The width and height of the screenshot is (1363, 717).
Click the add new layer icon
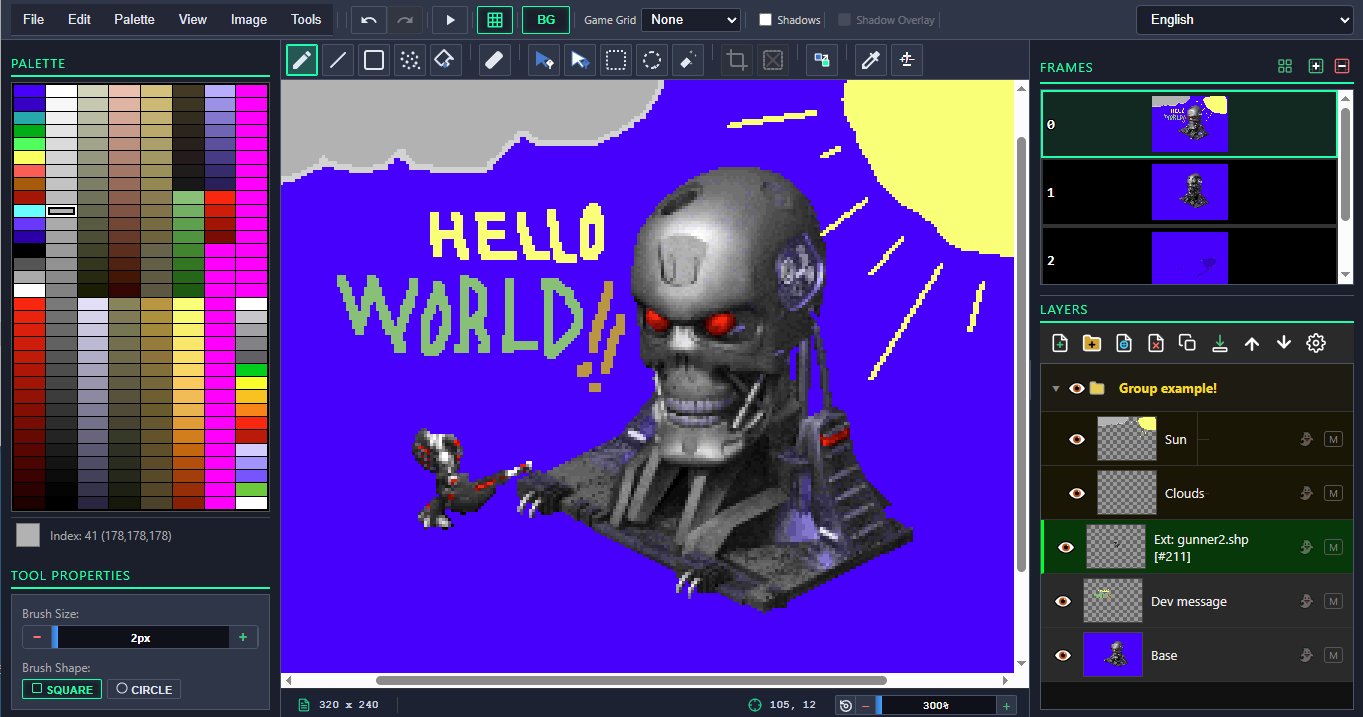[x=1060, y=343]
